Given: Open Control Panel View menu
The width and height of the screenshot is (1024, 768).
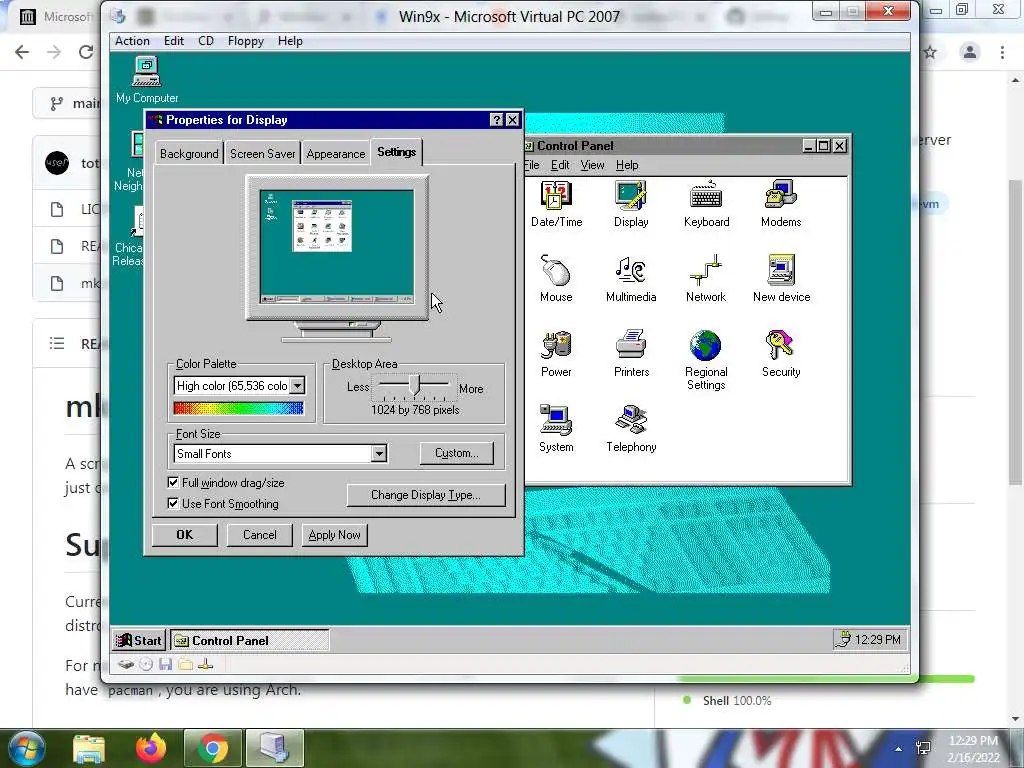Looking at the screenshot, I should tap(592, 165).
